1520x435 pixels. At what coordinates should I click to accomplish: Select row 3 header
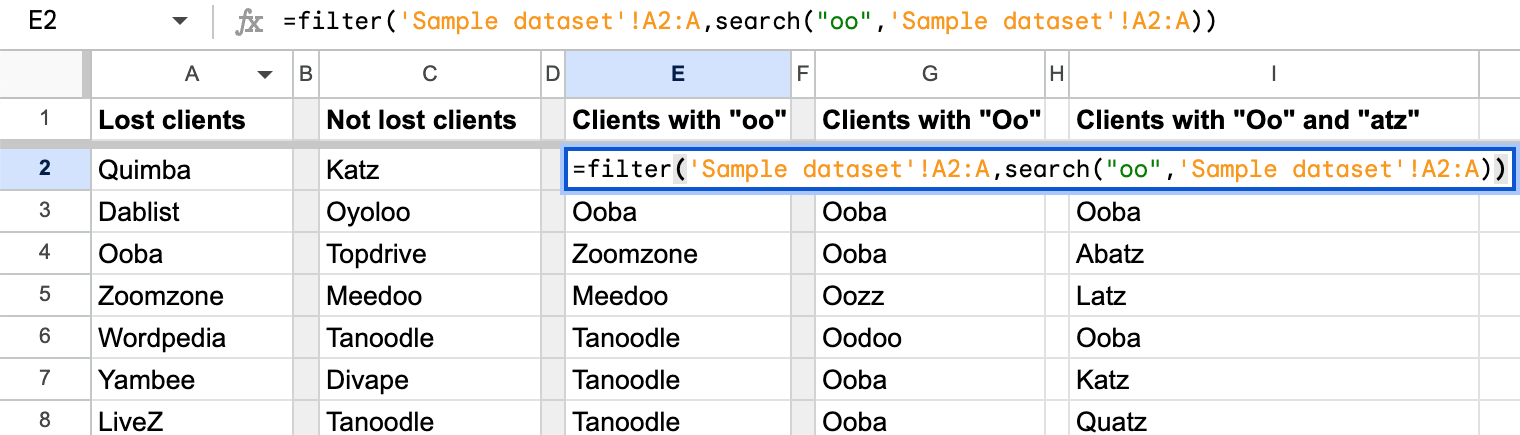44,211
